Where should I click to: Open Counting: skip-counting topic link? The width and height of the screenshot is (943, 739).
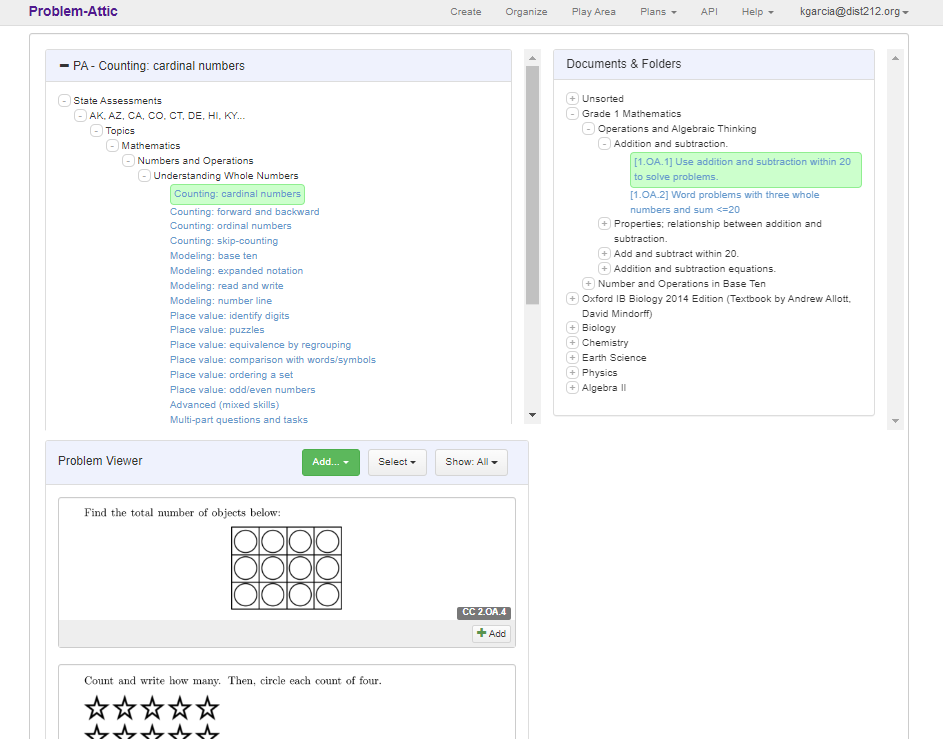[224, 241]
